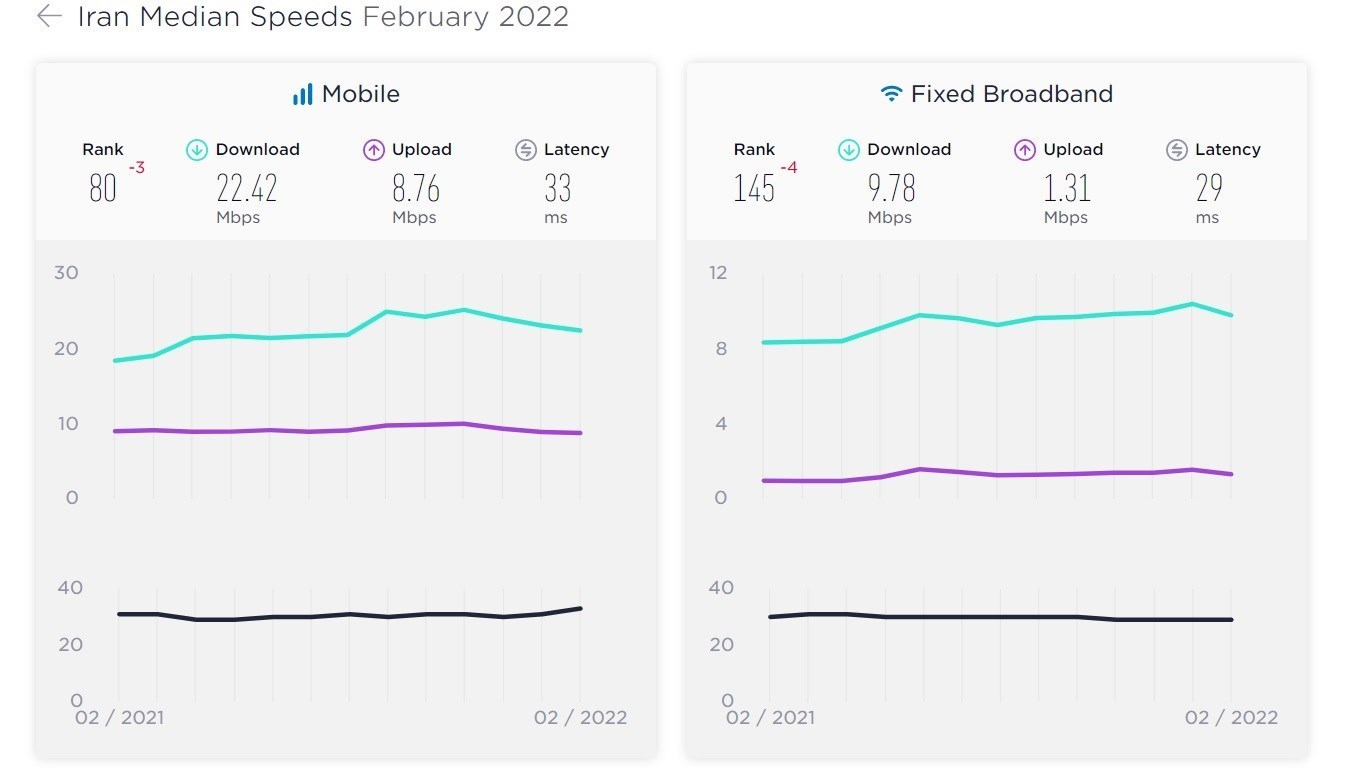Click the 02 / 2022 label under Mobile chart

click(x=580, y=717)
